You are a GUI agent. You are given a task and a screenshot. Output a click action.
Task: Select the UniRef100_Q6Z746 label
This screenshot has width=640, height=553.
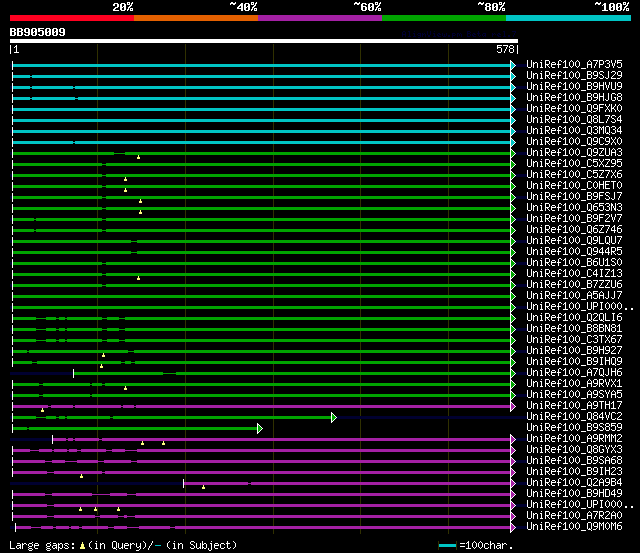click(x=574, y=230)
